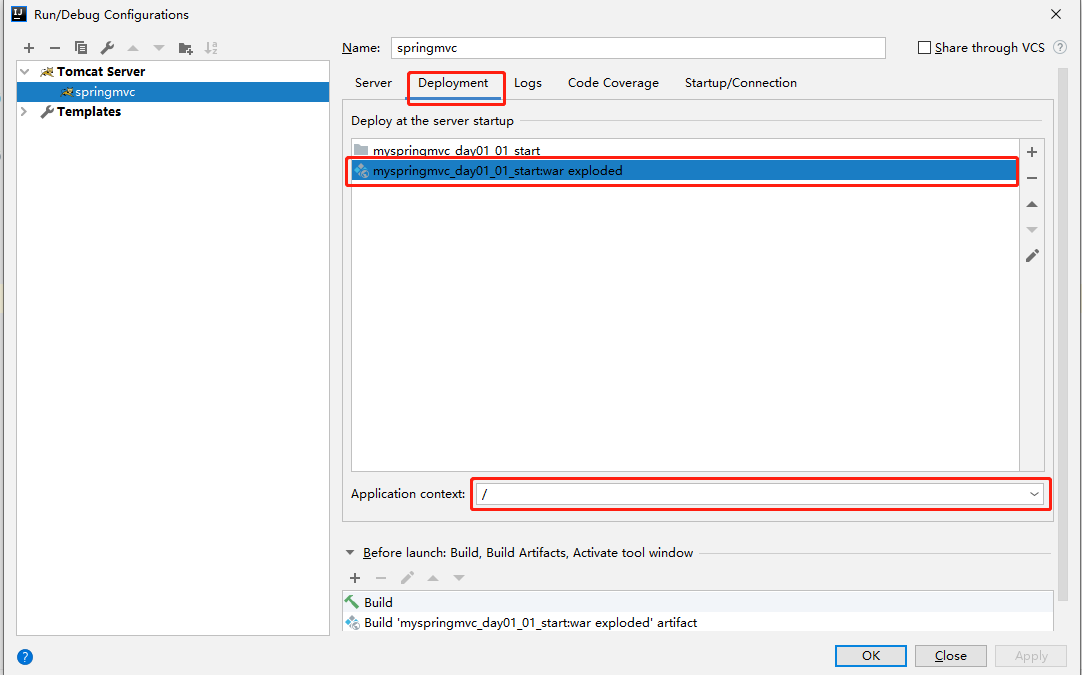Sort configurations alphabetically
Image resolution: width=1082 pixels, height=675 pixels.
[x=211, y=48]
